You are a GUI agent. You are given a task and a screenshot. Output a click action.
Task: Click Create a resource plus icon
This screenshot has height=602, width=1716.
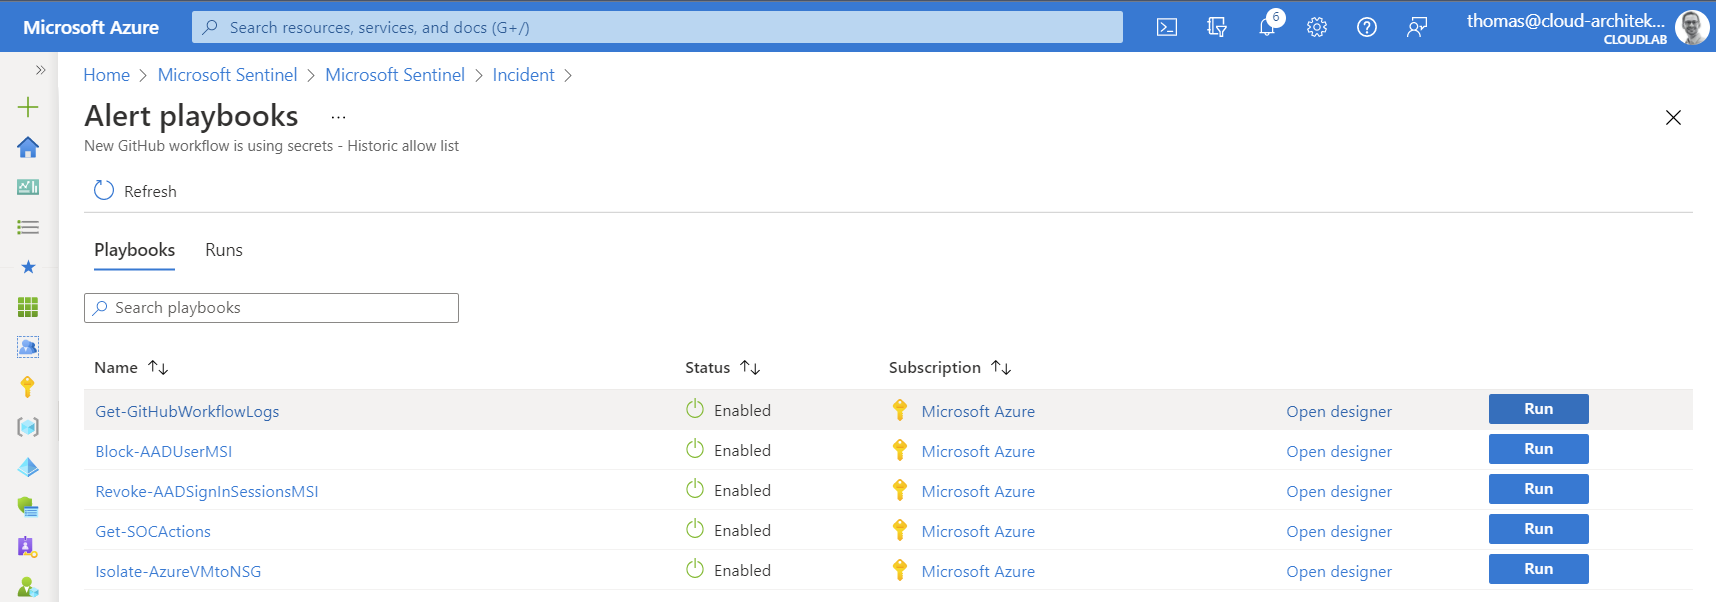tap(28, 107)
